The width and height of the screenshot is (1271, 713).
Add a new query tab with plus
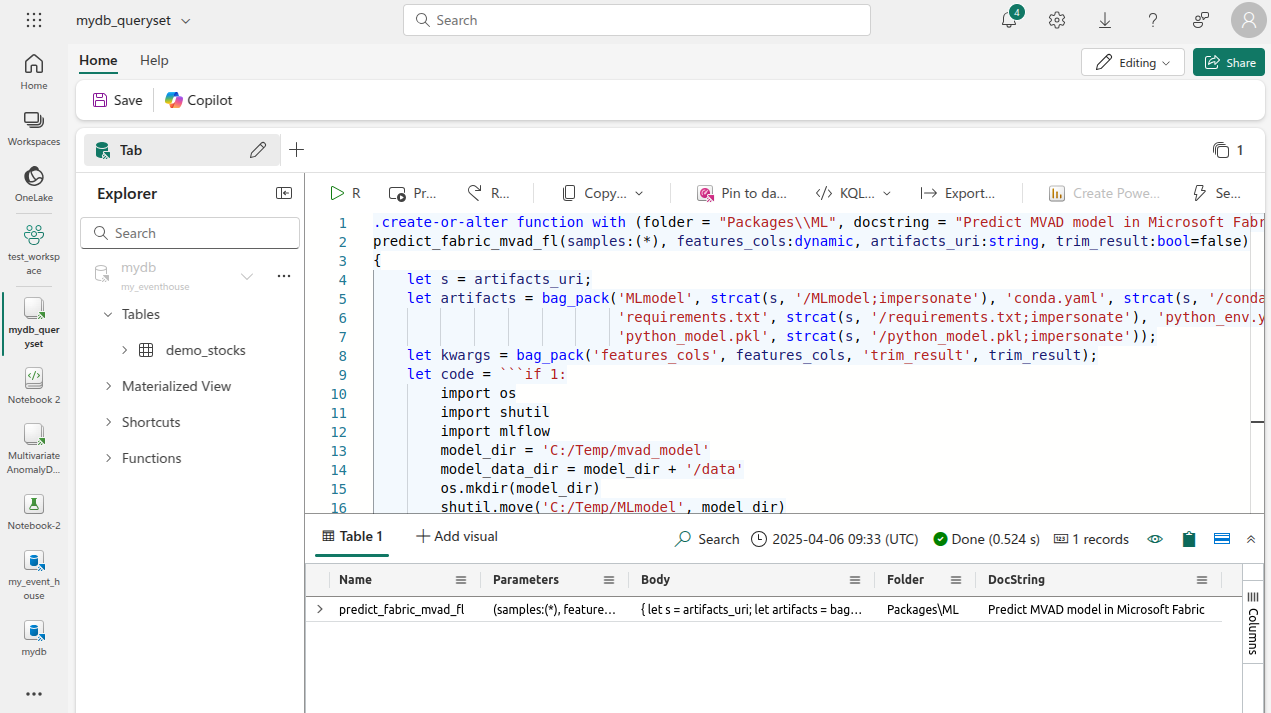(296, 150)
